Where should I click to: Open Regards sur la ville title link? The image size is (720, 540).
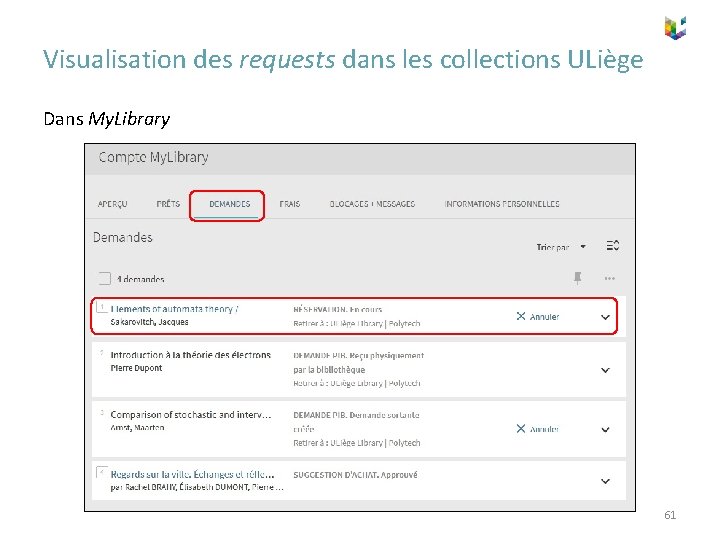192,474
